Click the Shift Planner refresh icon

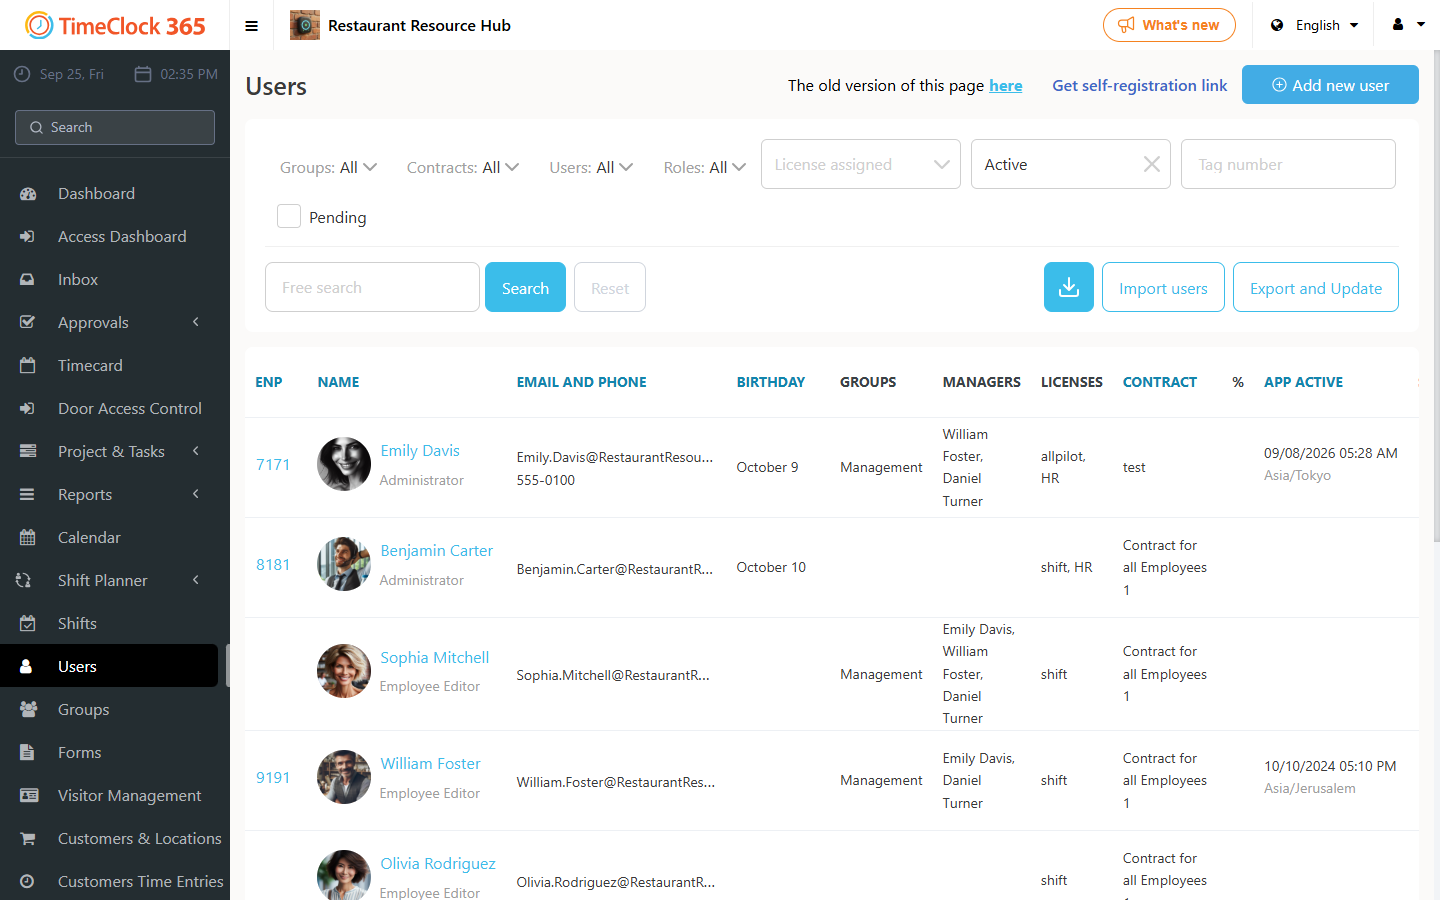click(x=24, y=580)
